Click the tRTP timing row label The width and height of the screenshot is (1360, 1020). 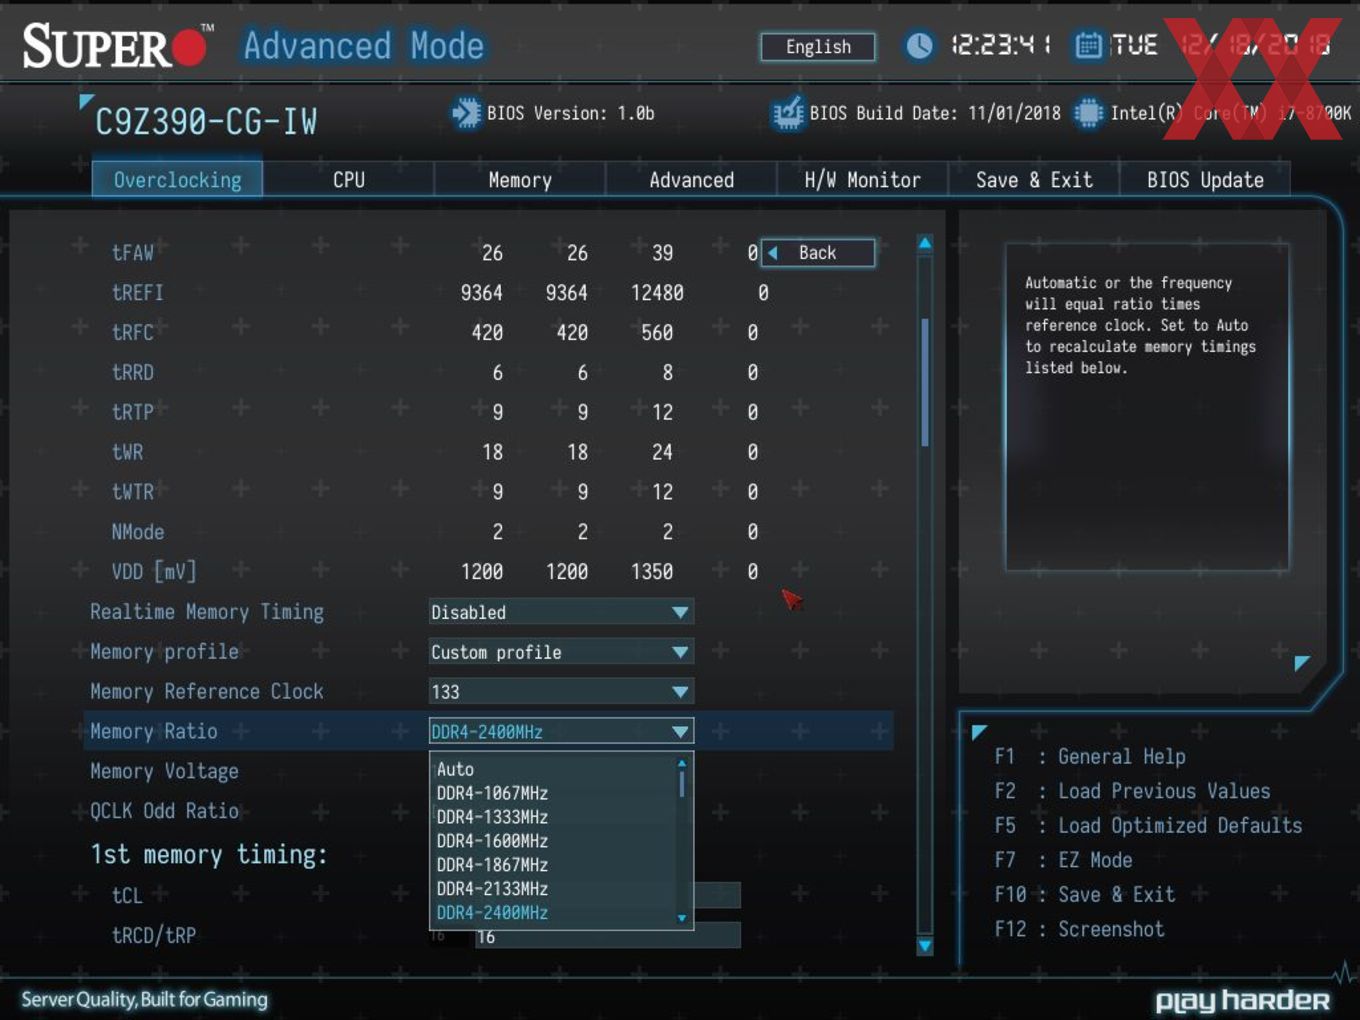[x=133, y=412]
